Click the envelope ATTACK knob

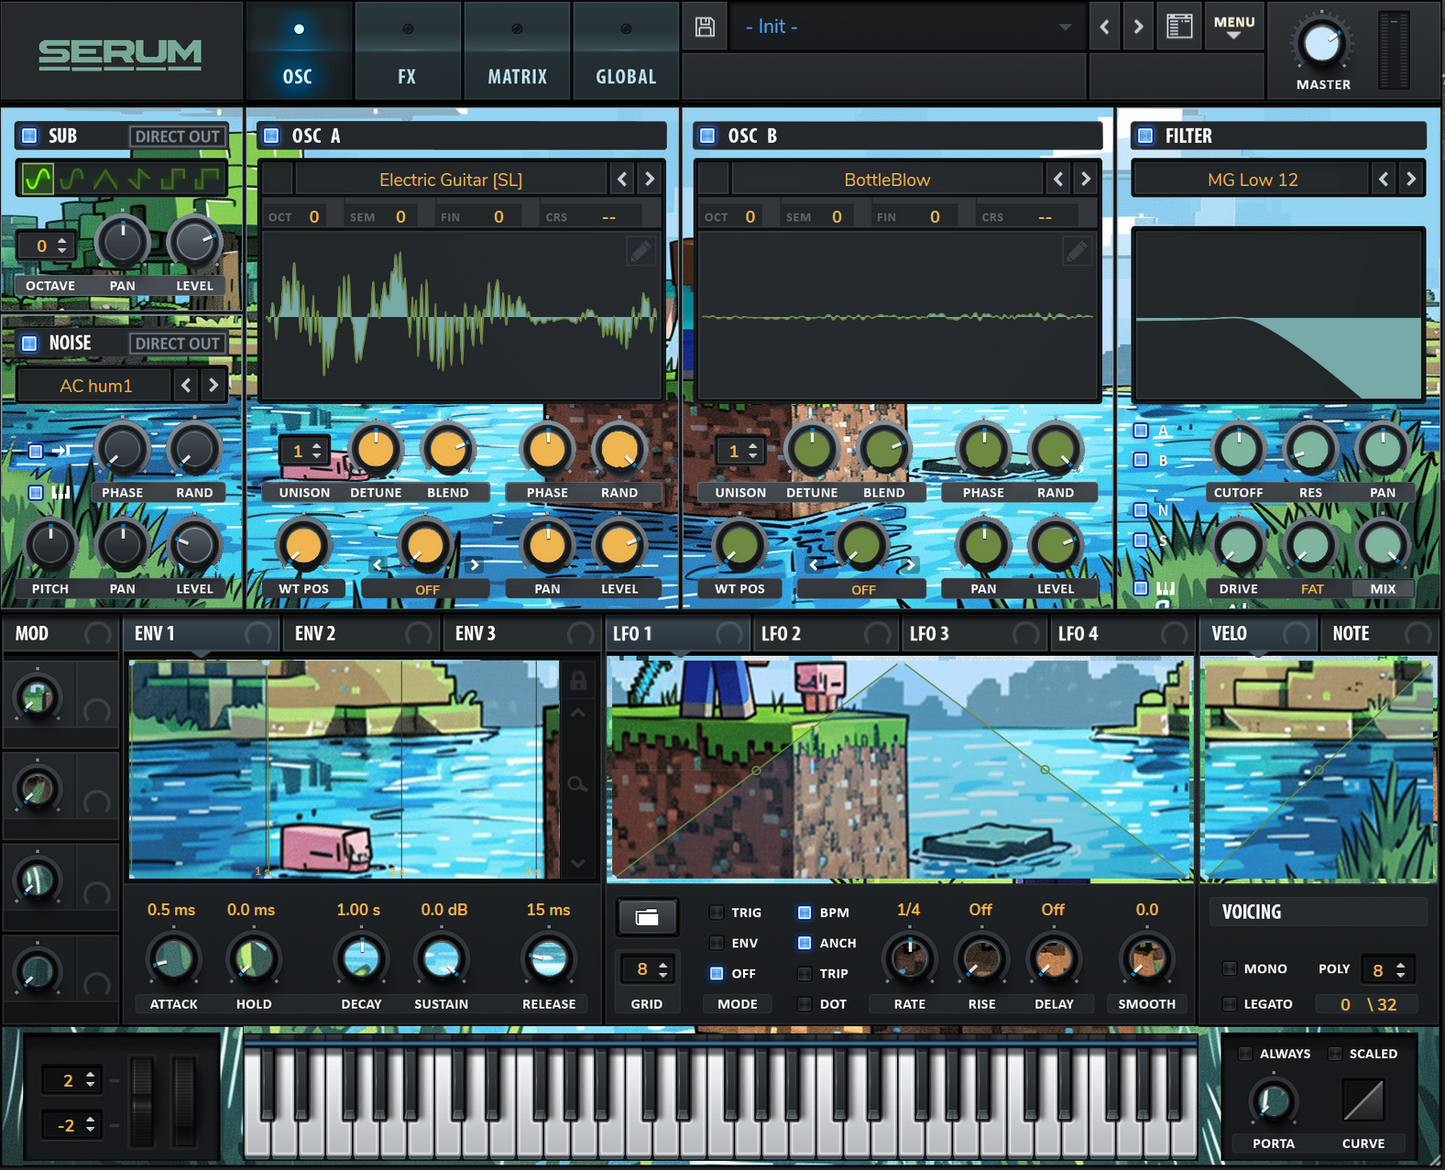(x=173, y=959)
